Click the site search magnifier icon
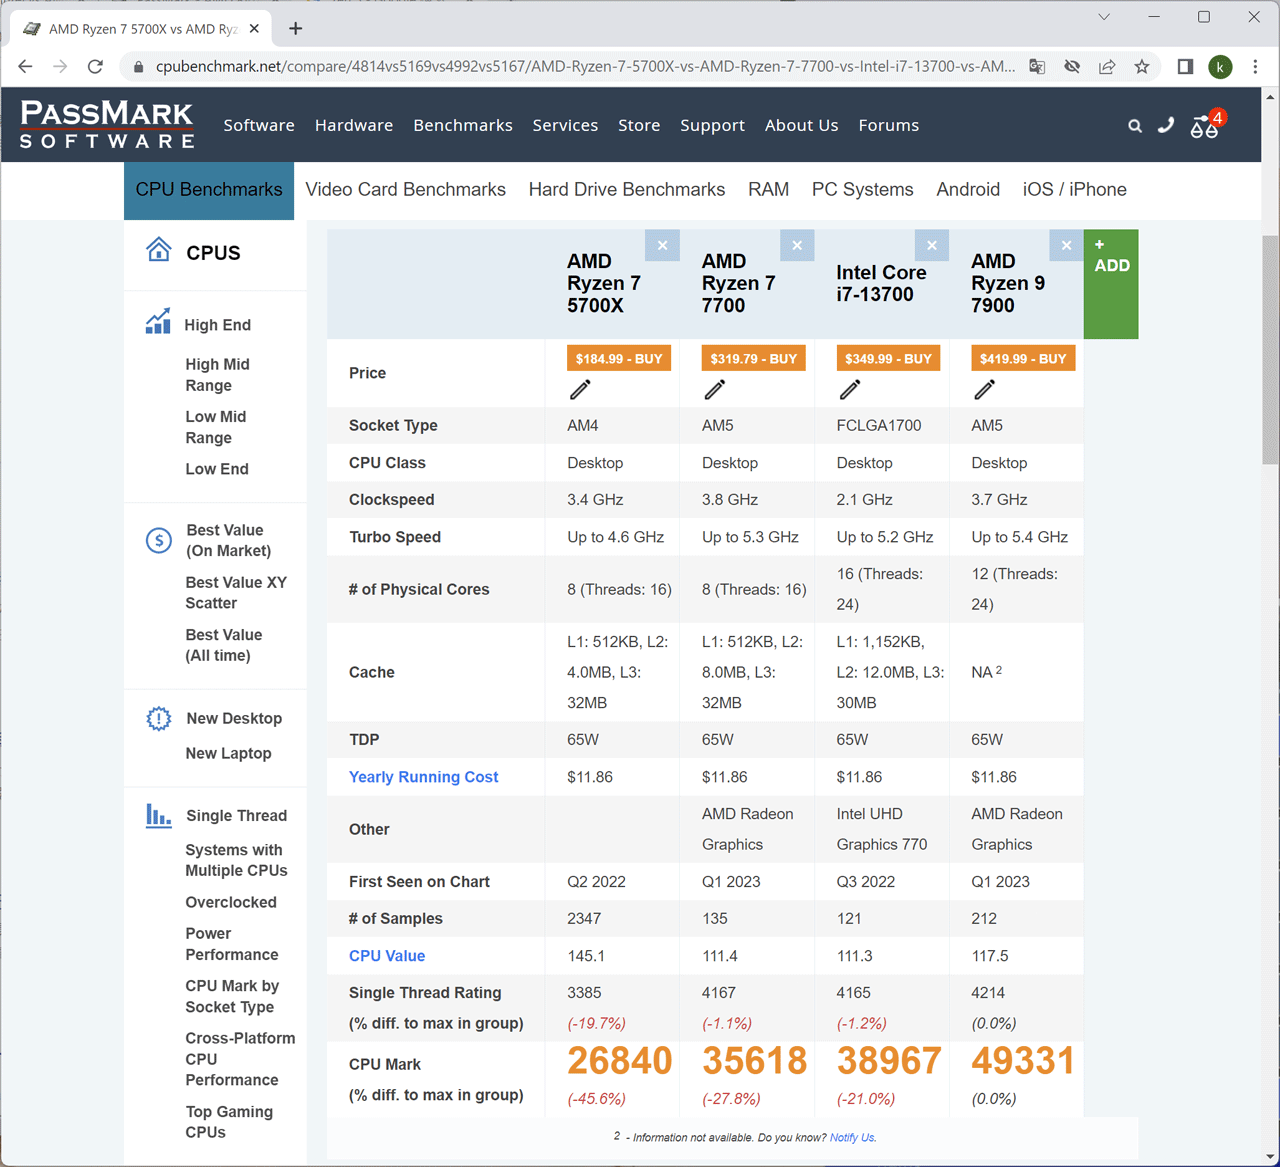The height and width of the screenshot is (1167, 1280). (1135, 126)
